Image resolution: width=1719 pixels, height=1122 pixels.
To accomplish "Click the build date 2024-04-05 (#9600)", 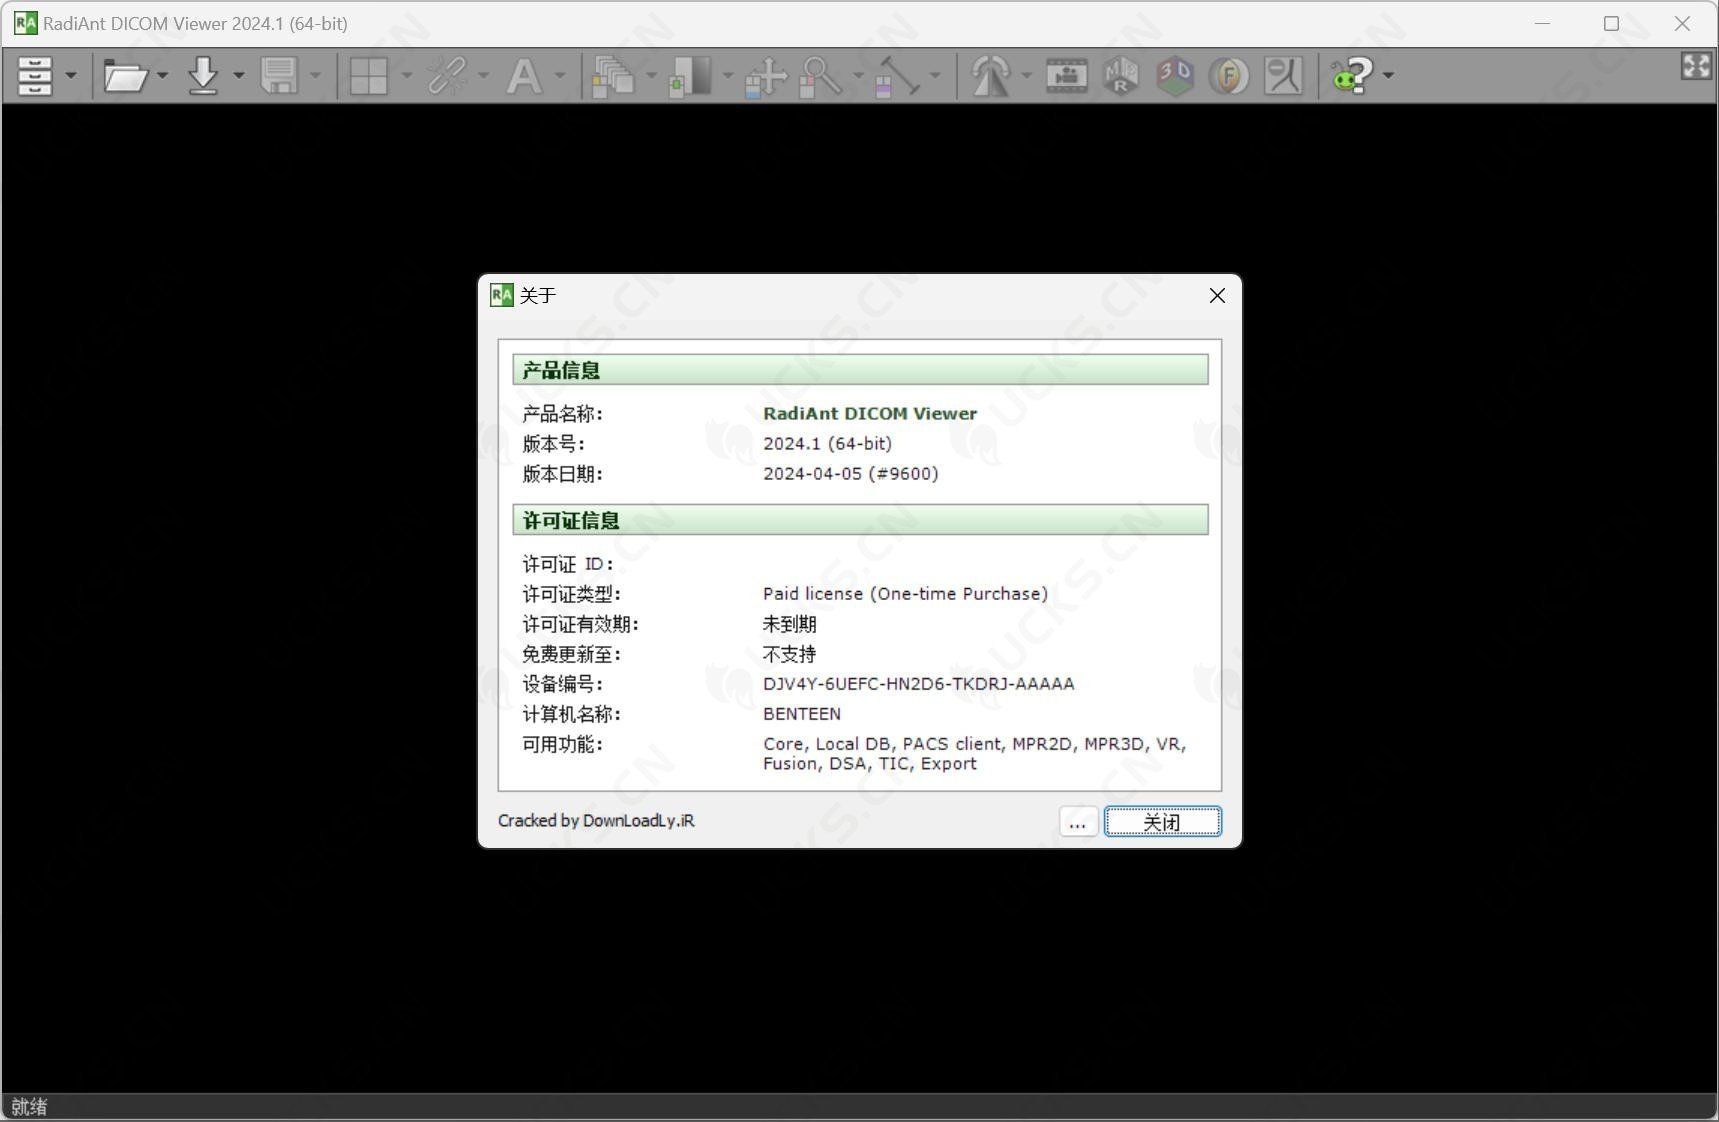I will [850, 473].
